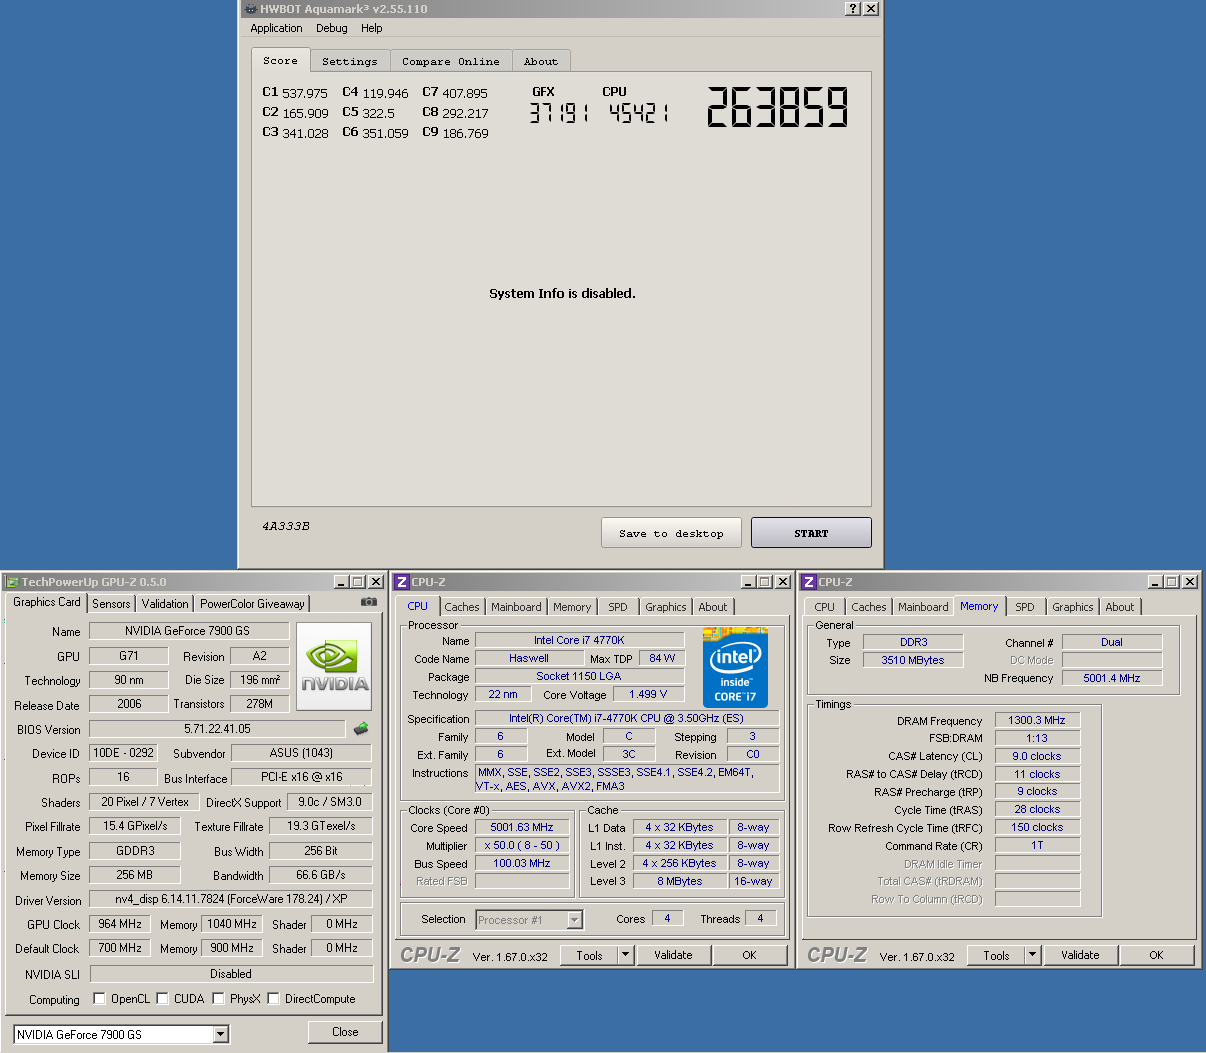Click the Core Voltage value 1.499 V

pos(648,694)
